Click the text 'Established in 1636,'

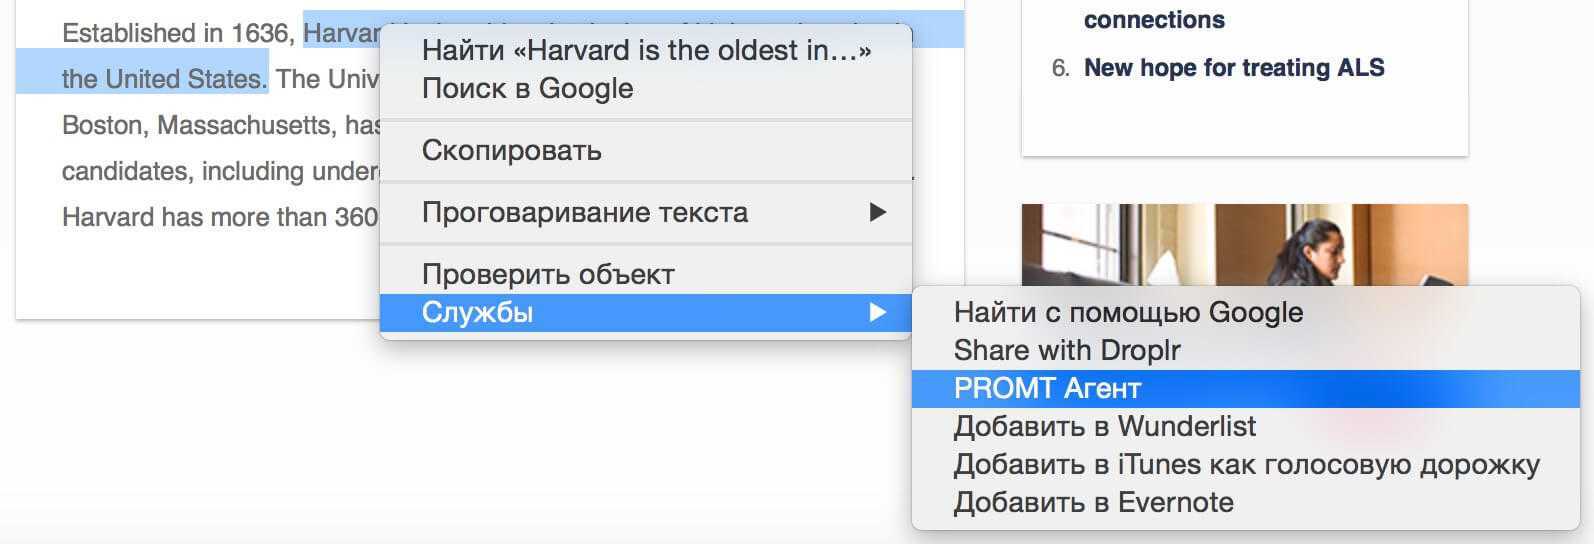pyautogui.click(x=176, y=33)
